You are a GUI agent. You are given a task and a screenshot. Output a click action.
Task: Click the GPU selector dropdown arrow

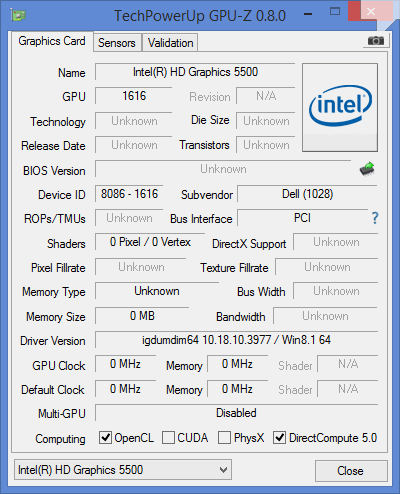coord(223,470)
